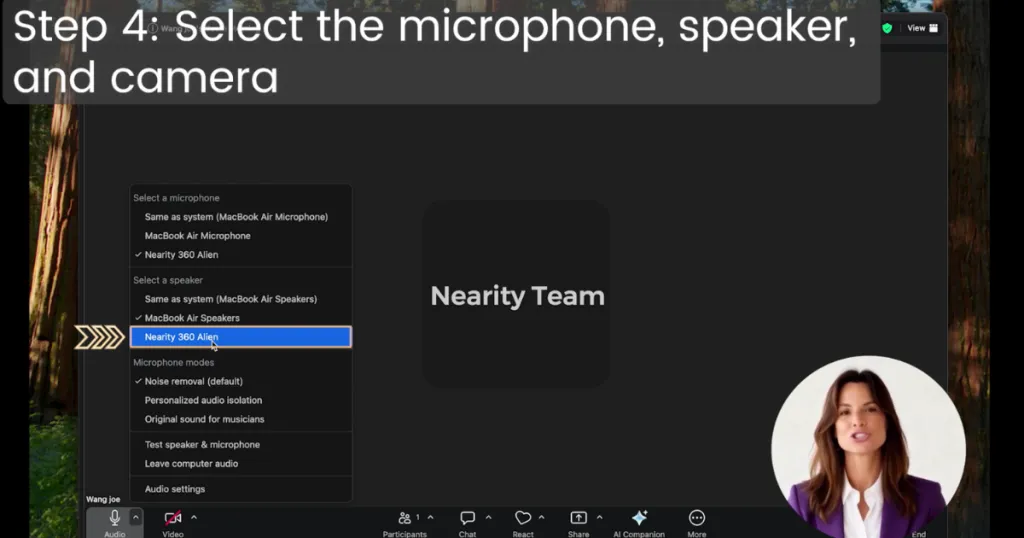1024x538 pixels.
Task: Open the Participants panel icon
Action: (x=405, y=518)
